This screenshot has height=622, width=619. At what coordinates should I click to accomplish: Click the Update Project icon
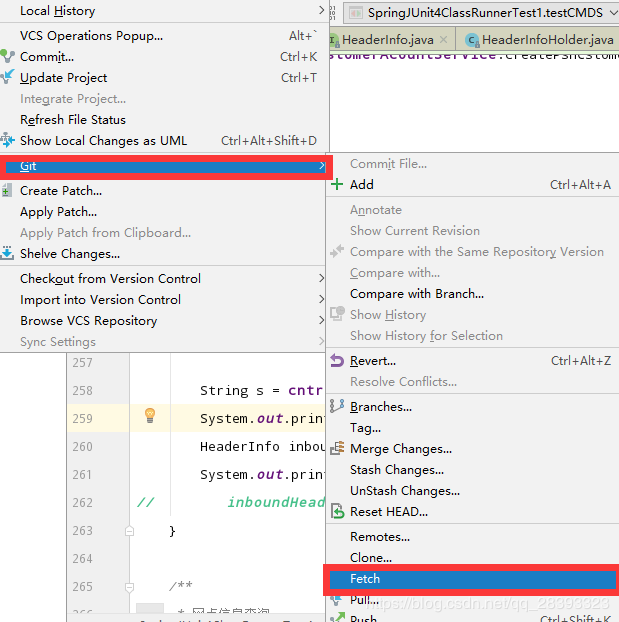(8, 78)
